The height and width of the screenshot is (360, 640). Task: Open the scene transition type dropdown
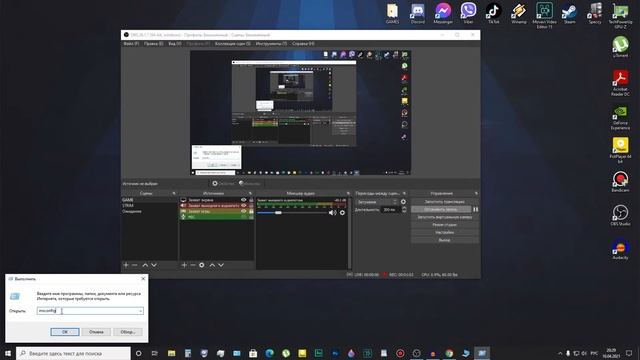coord(377,202)
